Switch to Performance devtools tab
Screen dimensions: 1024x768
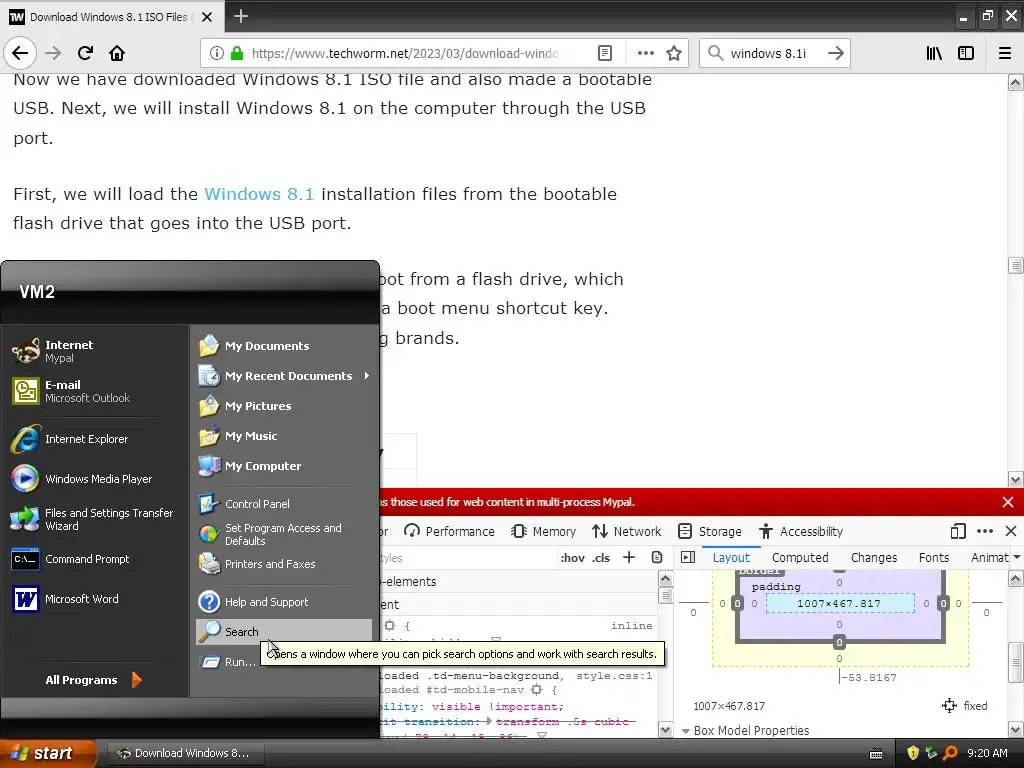(x=449, y=531)
